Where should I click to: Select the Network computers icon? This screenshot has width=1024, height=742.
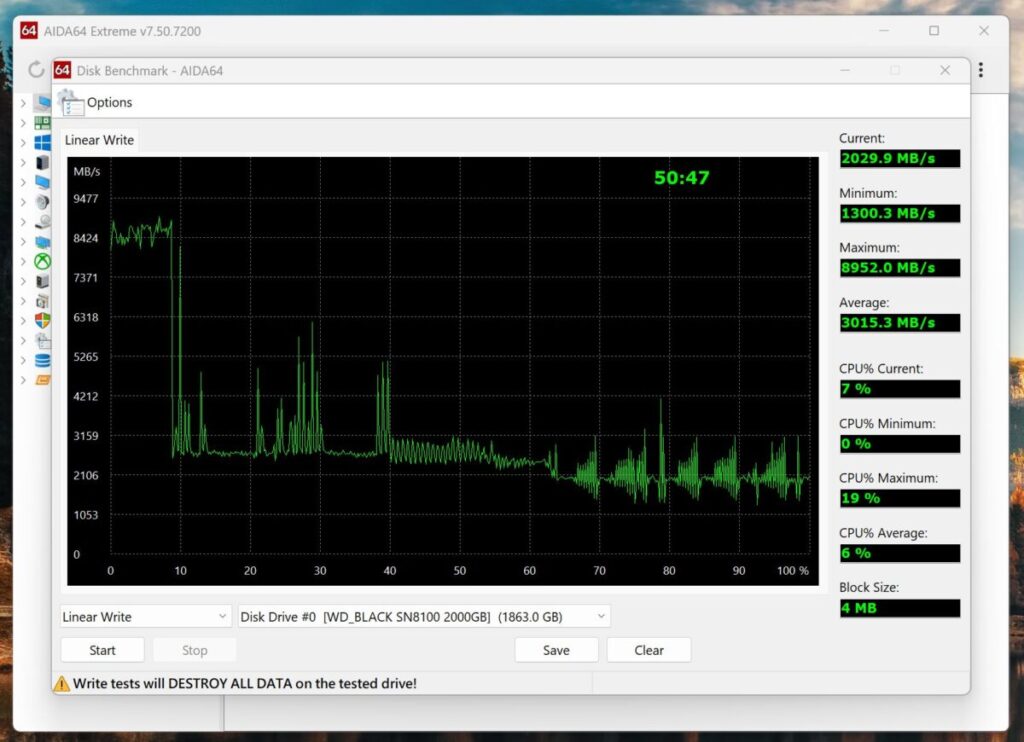click(42, 242)
